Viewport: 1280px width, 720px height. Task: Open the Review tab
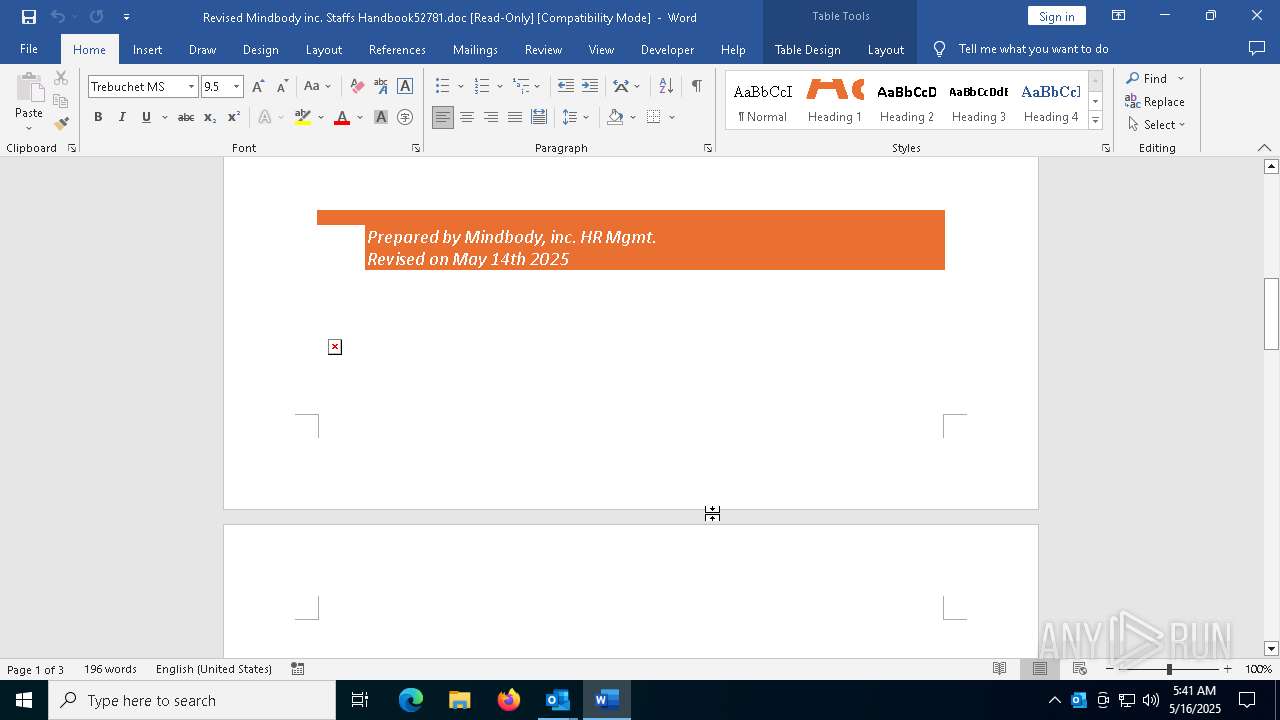click(543, 50)
